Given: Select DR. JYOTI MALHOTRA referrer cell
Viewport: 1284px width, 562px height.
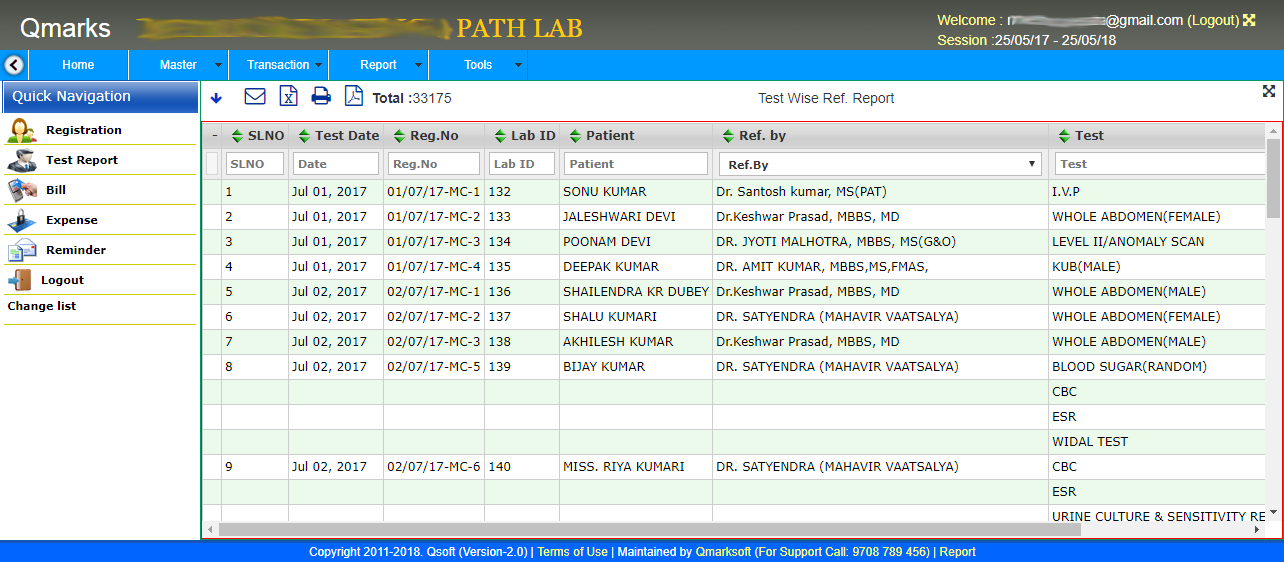Looking at the screenshot, I should [881, 242].
